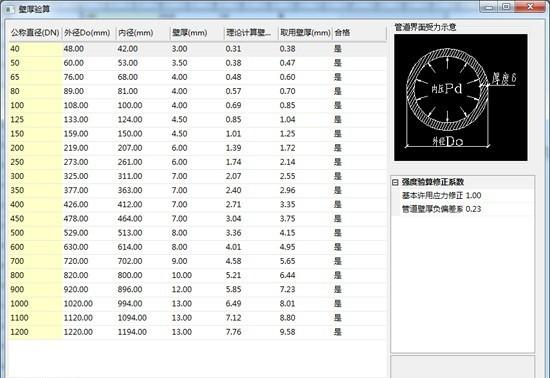Click wall thickness 3.50 in DN 50 row
The height and width of the screenshot is (378, 550).
click(x=179, y=63)
